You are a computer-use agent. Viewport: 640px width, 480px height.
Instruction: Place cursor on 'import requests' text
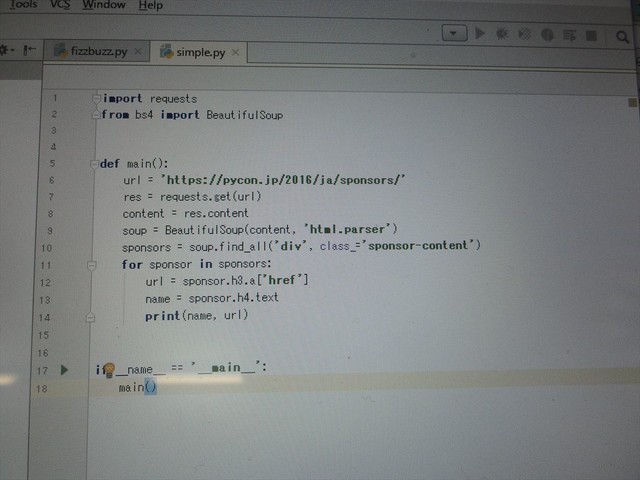tap(150, 99)
